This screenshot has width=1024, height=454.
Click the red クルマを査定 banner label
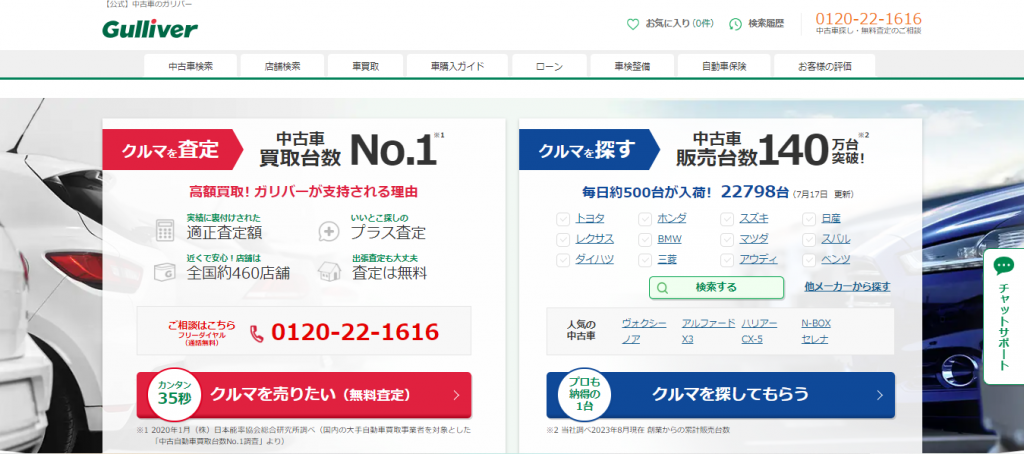(173, 150)
